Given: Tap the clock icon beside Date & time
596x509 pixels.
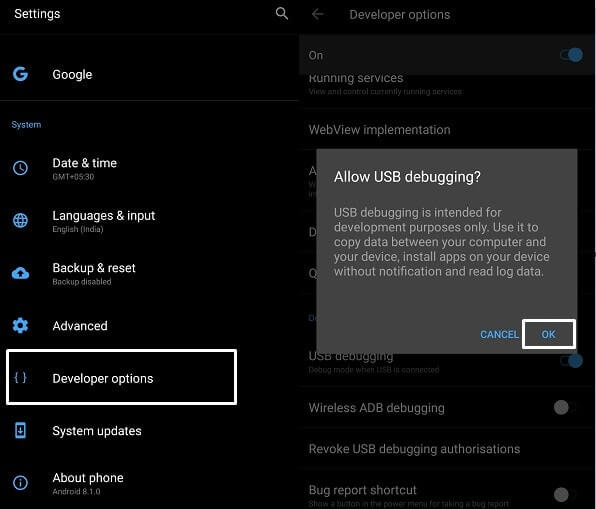Looking at the screenshot, I should (20, 168).
